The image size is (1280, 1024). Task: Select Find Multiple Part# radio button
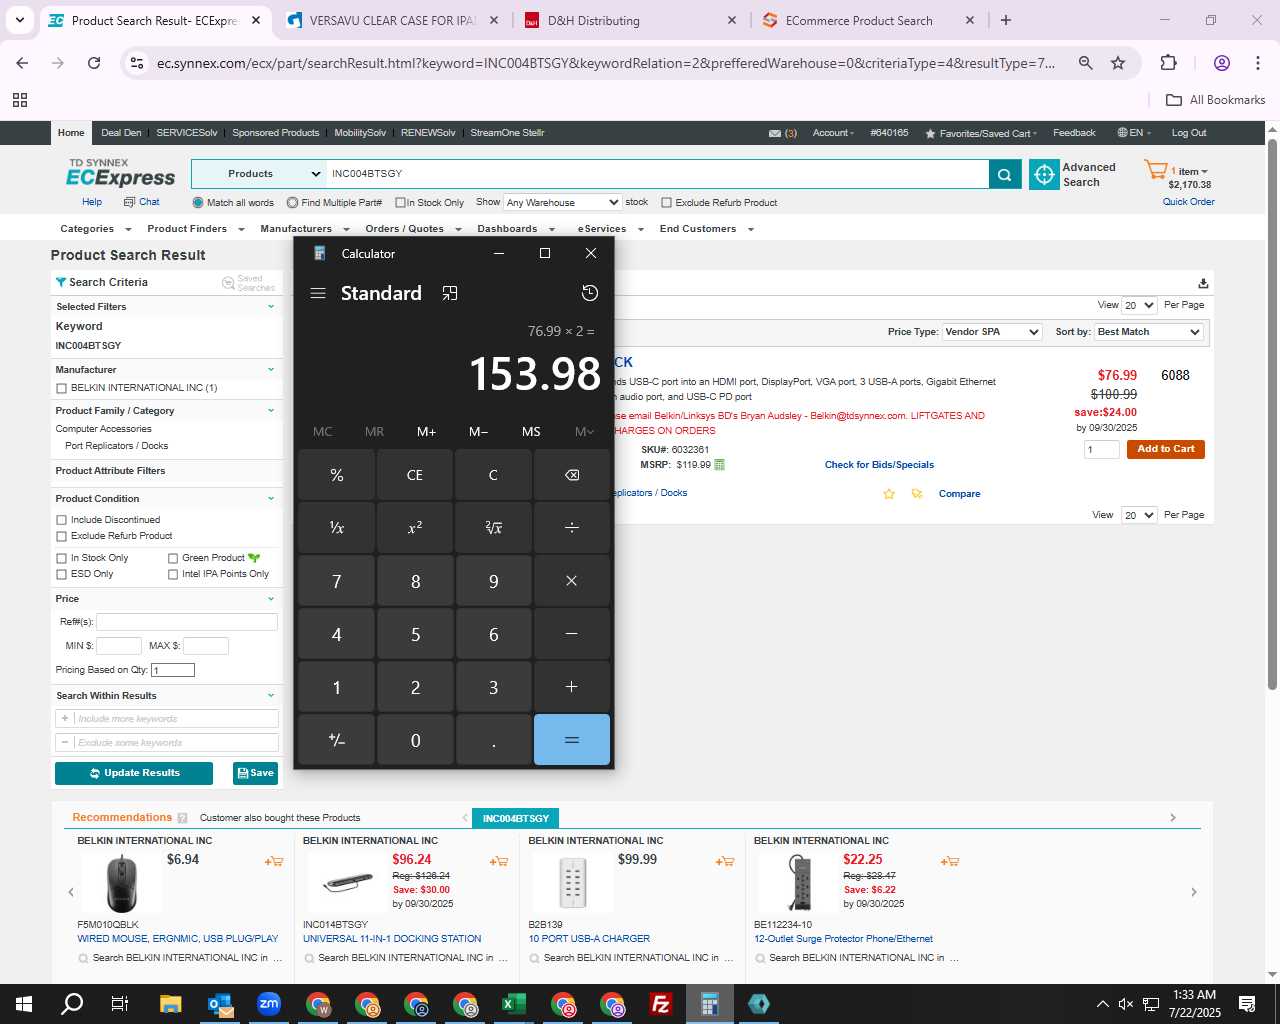point(292,203)
